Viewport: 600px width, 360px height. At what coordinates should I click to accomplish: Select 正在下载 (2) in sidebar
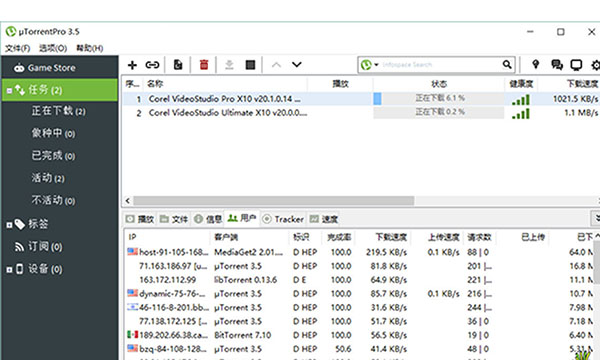tap(59, 111)
